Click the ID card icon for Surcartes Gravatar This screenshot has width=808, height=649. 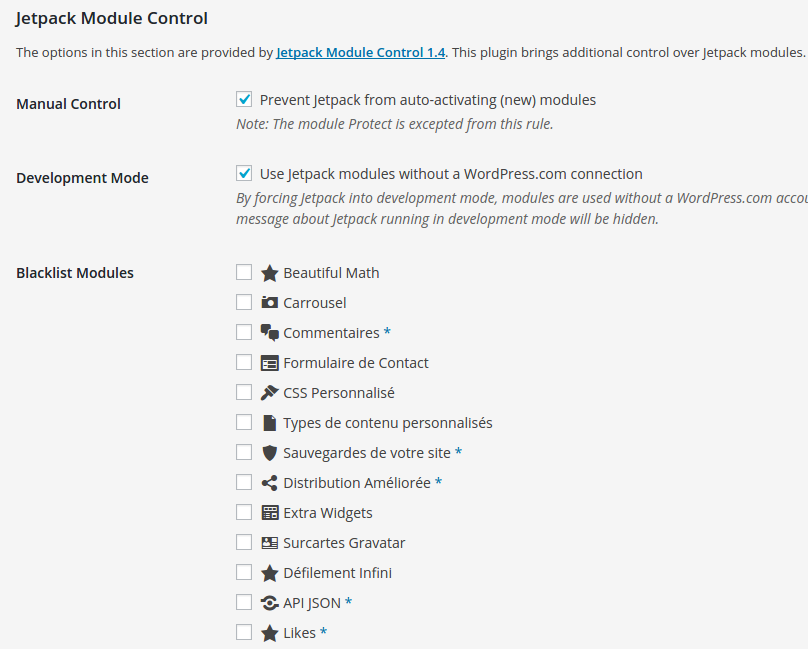pyautogui.click(x=269, y=543)
